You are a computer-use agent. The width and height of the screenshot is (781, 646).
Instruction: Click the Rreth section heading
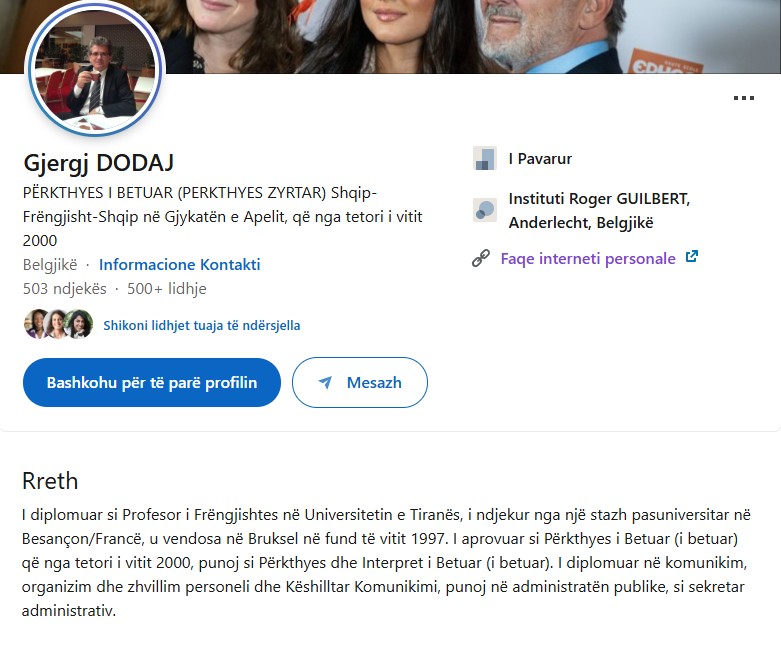click(50, 480)
